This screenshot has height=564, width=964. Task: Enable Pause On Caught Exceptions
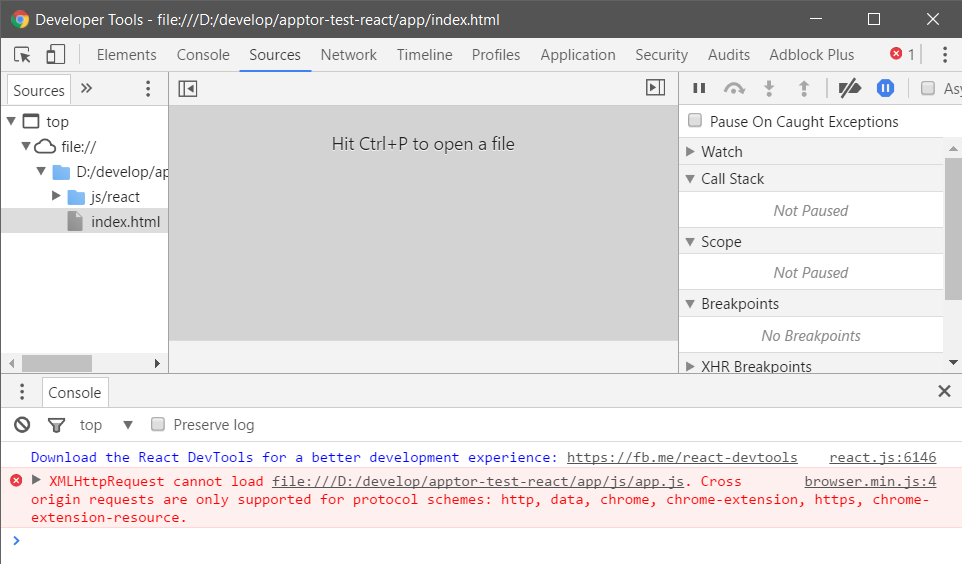tap(695, 121)
